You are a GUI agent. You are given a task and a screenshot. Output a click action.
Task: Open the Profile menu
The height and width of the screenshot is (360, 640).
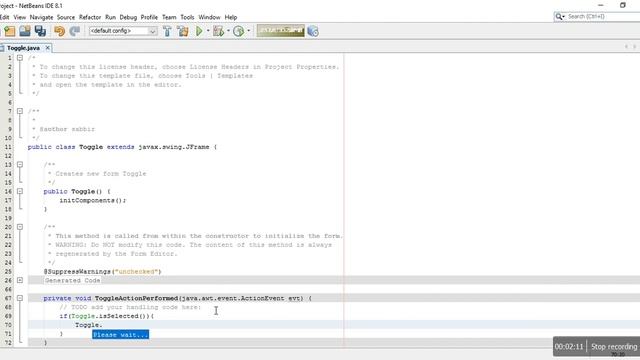(x=149, y=17)
